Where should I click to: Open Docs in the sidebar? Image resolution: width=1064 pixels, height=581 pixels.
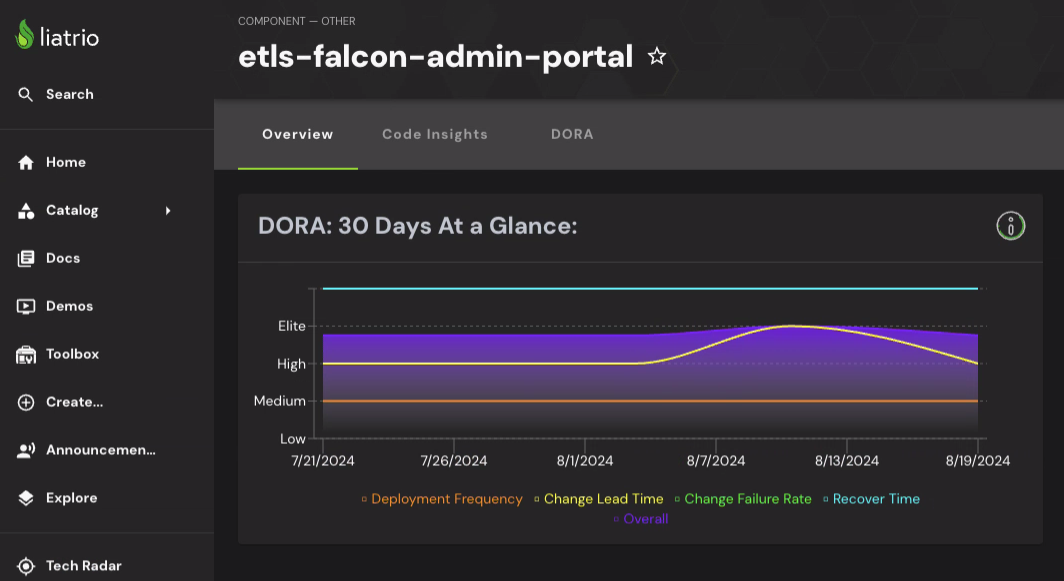click(107, 259)
